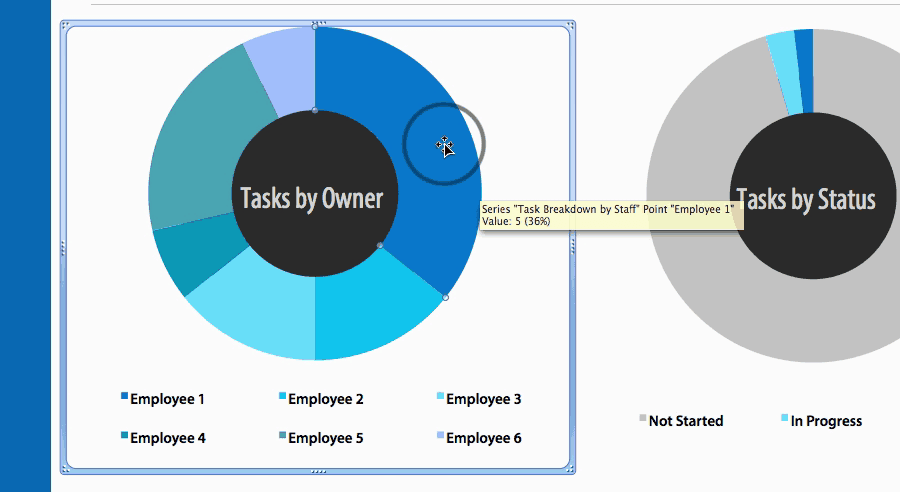Click the Employee 5 legend color marker
The image size is (900, 492).
282,436
